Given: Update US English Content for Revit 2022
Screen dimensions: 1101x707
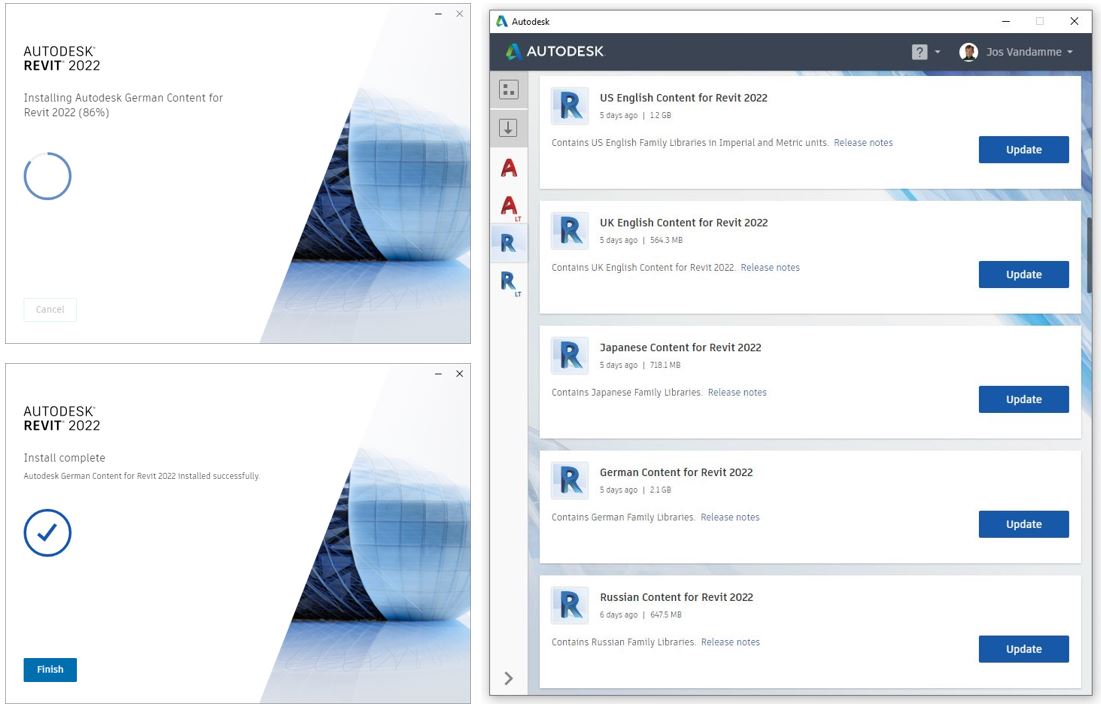Looking at the screenshot, I should (x=1024, y=150).
